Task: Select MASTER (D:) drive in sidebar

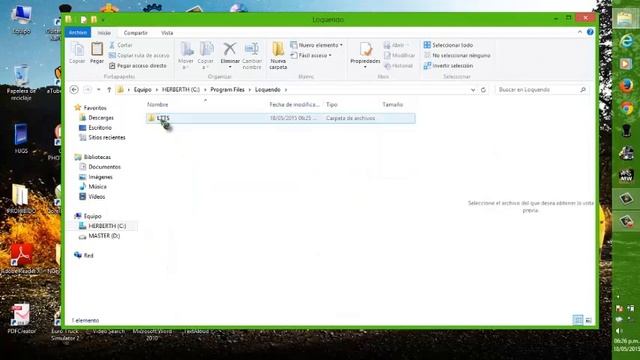Action: coord(100,236)
